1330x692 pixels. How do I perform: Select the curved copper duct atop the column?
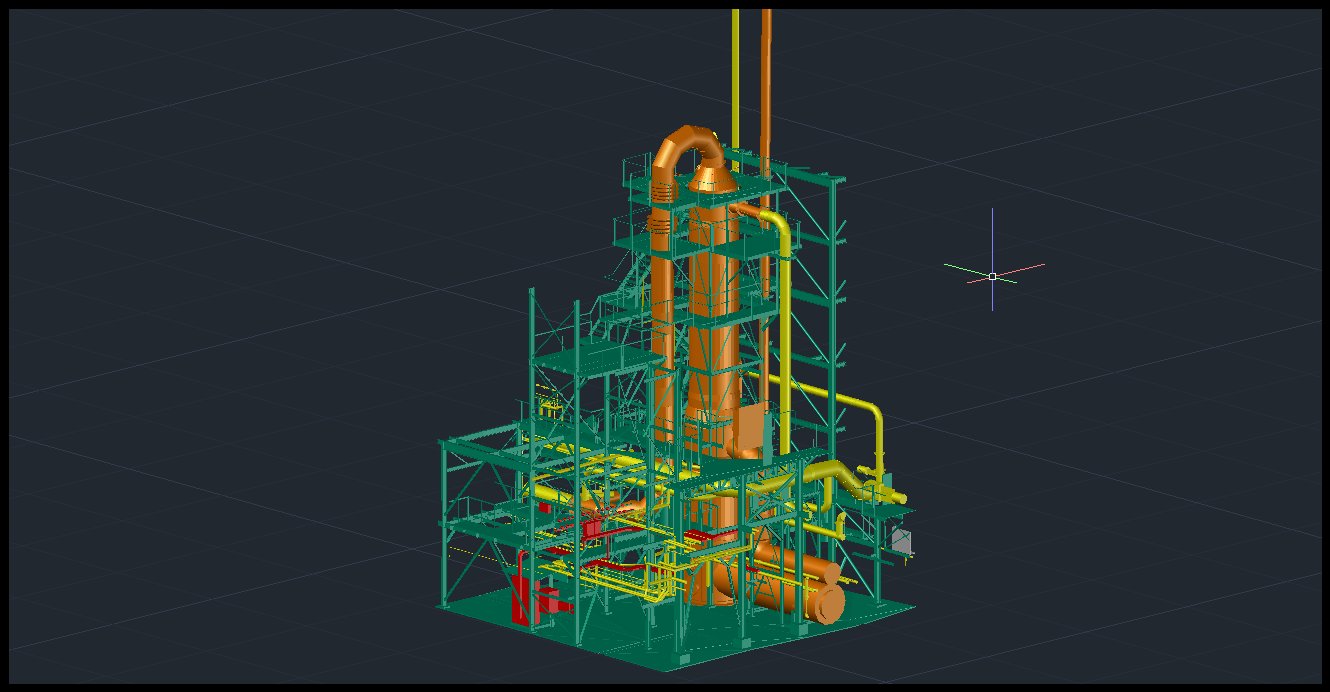point(688,145)
